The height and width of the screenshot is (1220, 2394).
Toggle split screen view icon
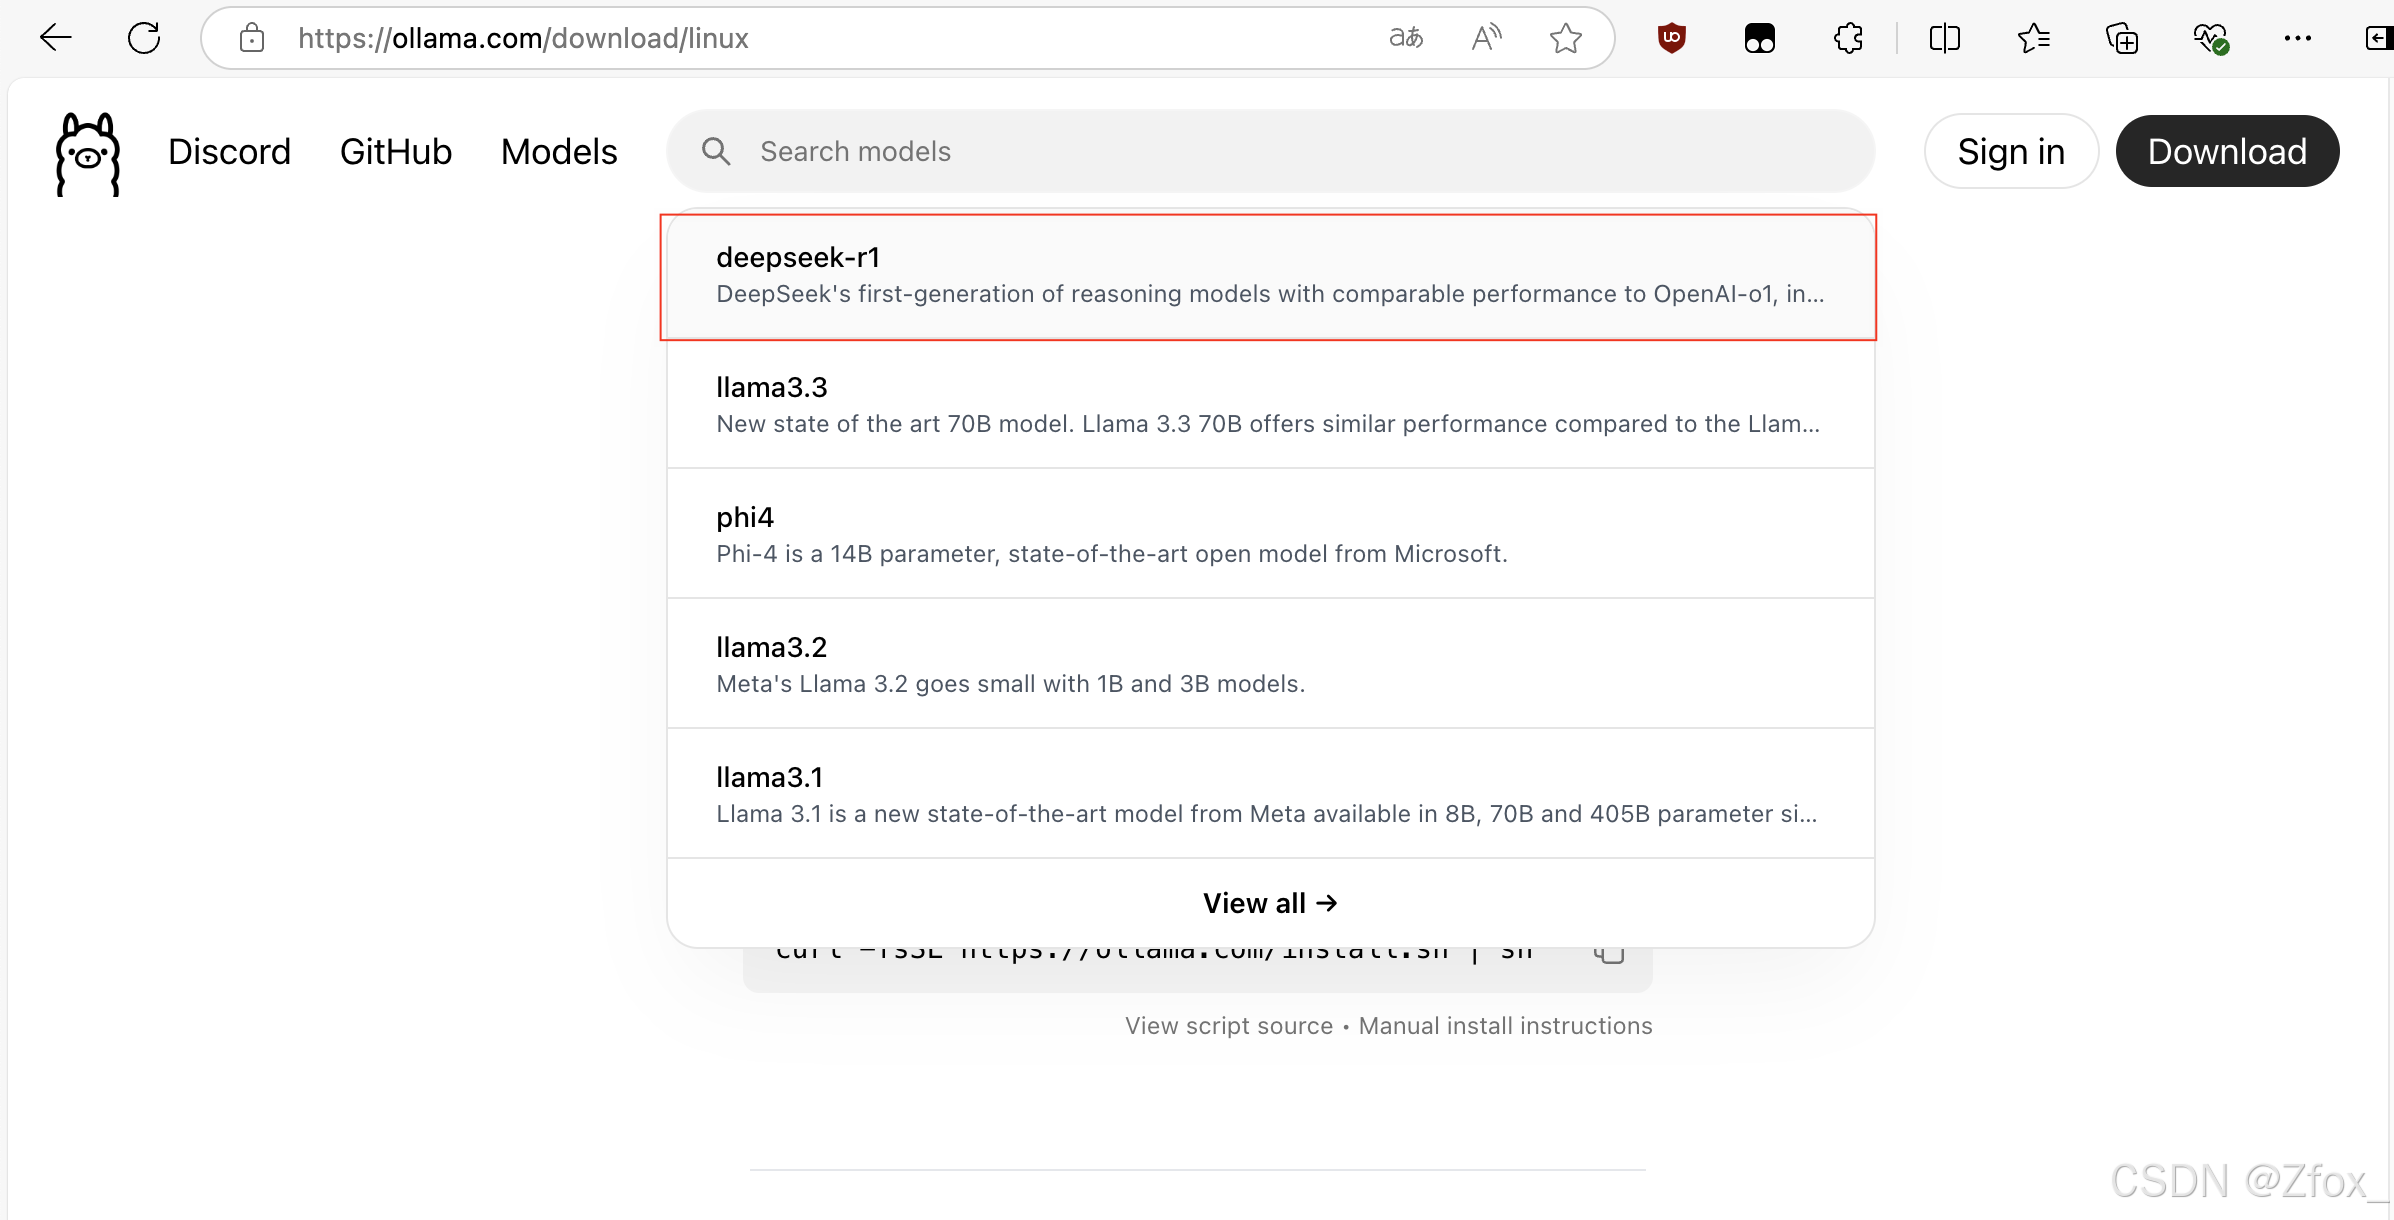click(x=1945, y=38)
